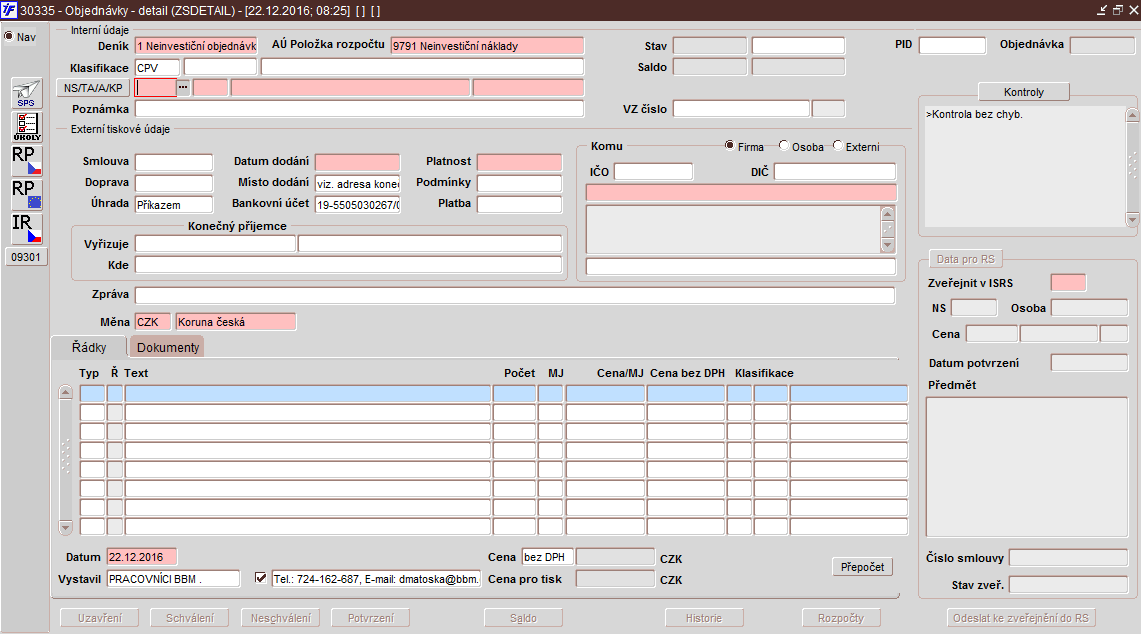Screen dimensions: 1141x634
Task: Click Odeslat ke zveřejnění do RS button
Action: click(x=1021, y=618)
